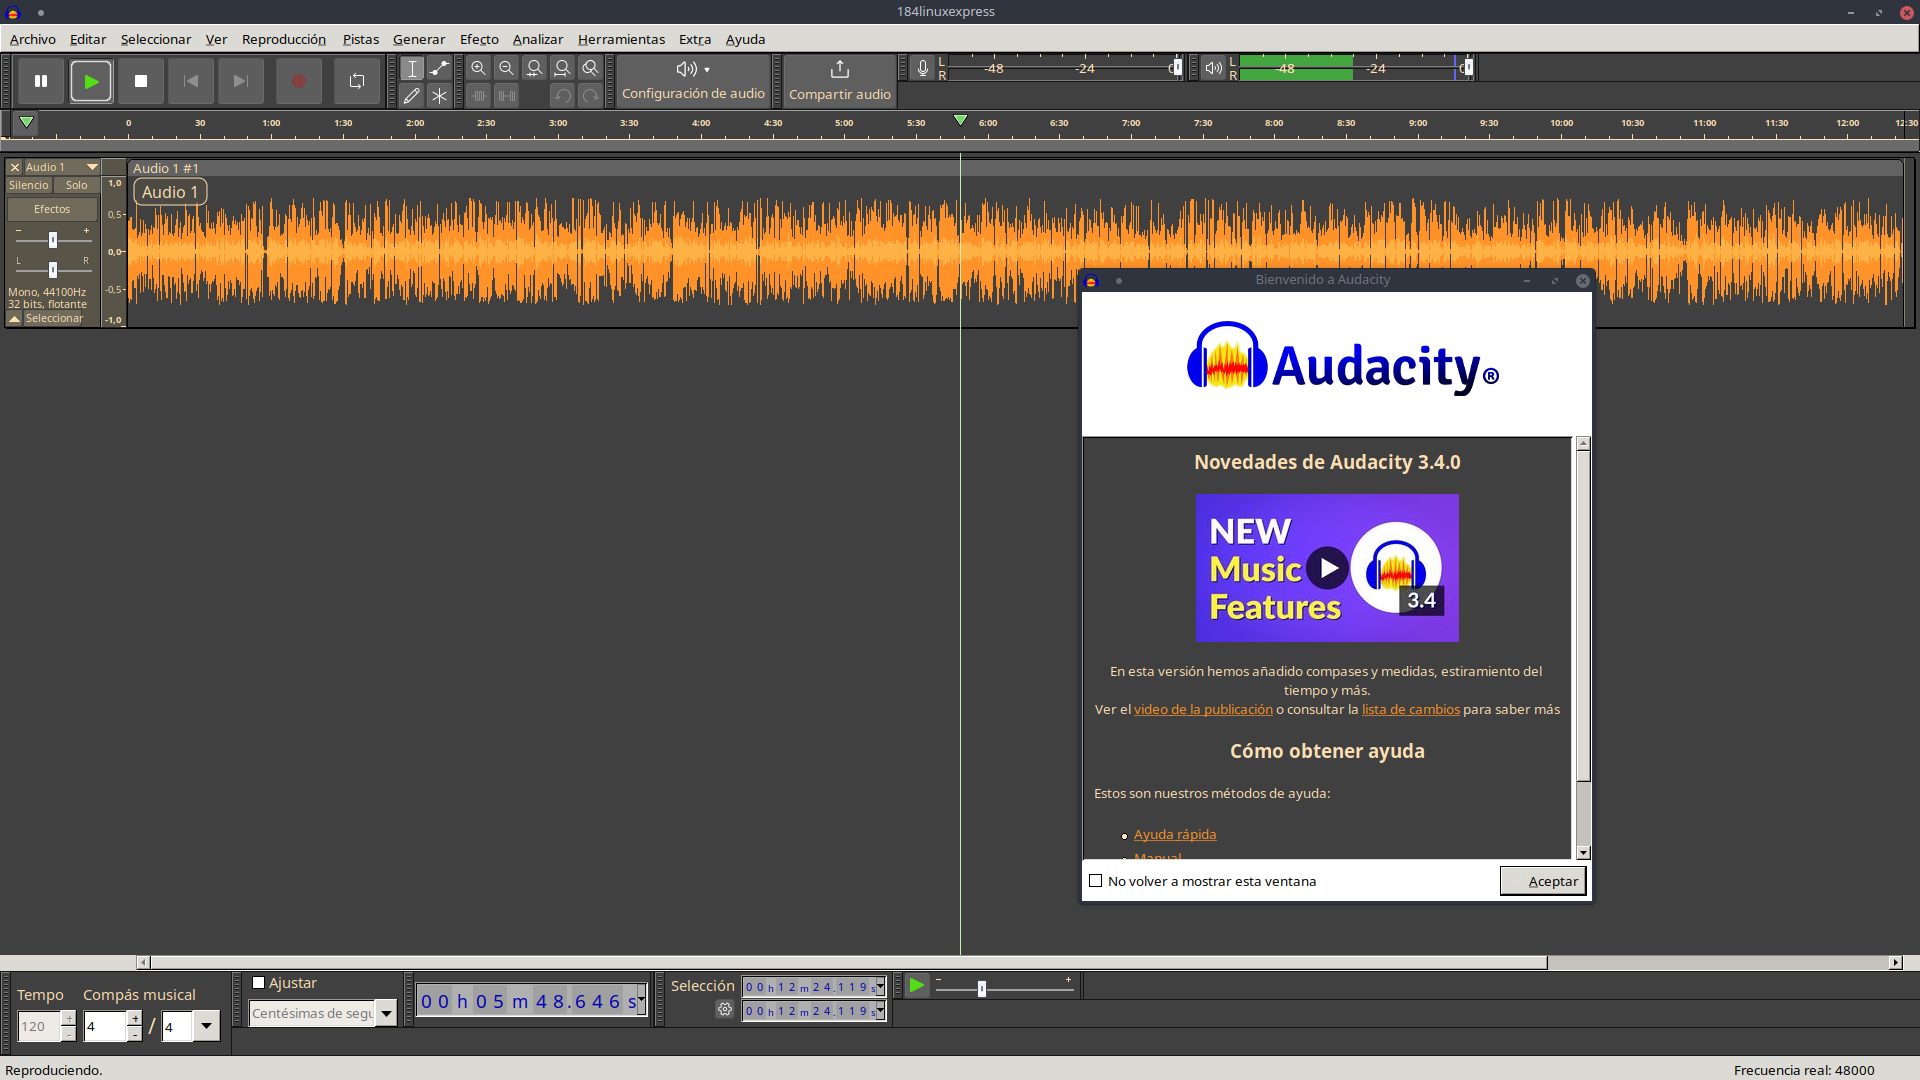This screenshot has width=1920, height=1080.
Task: Select the Draw (pencil) tool
Action: tap(412, 96)
